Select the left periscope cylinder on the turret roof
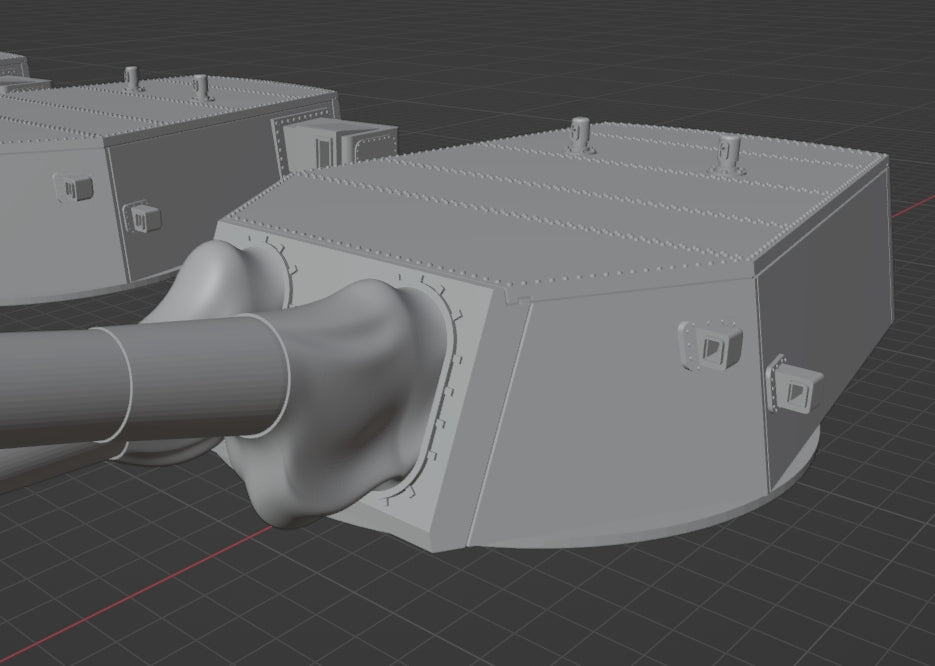The height and width of the screenshot is (666, 935). pyautogui.click(x=578, y=135)
